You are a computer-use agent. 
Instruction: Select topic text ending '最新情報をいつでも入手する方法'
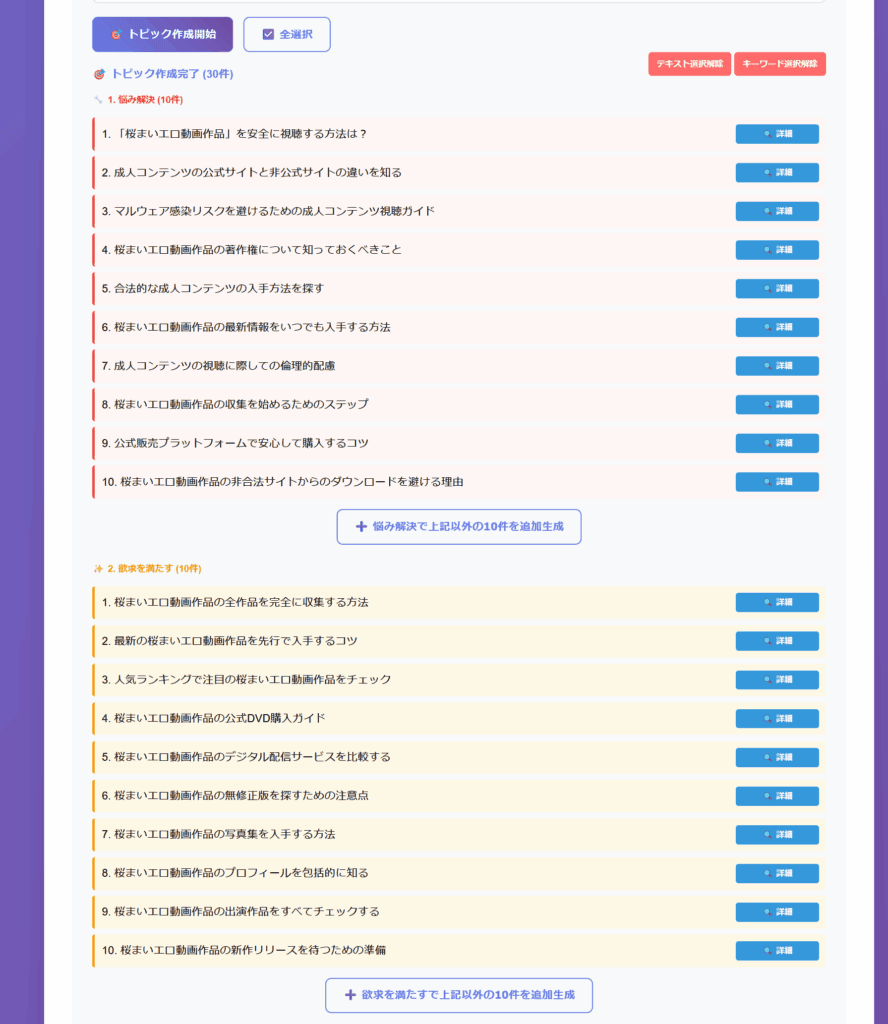(246, 327)
